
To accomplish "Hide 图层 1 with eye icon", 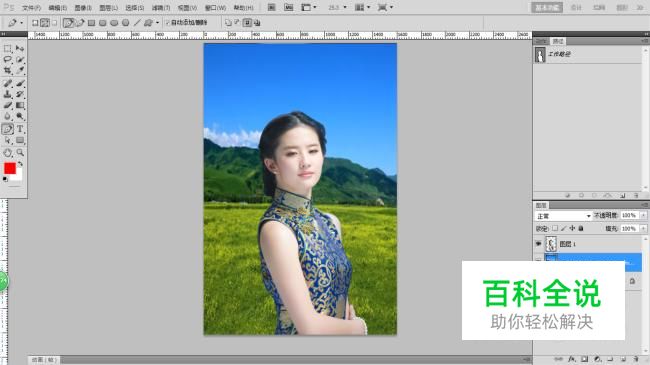I will pyautogui.click(x=538, y=244).
